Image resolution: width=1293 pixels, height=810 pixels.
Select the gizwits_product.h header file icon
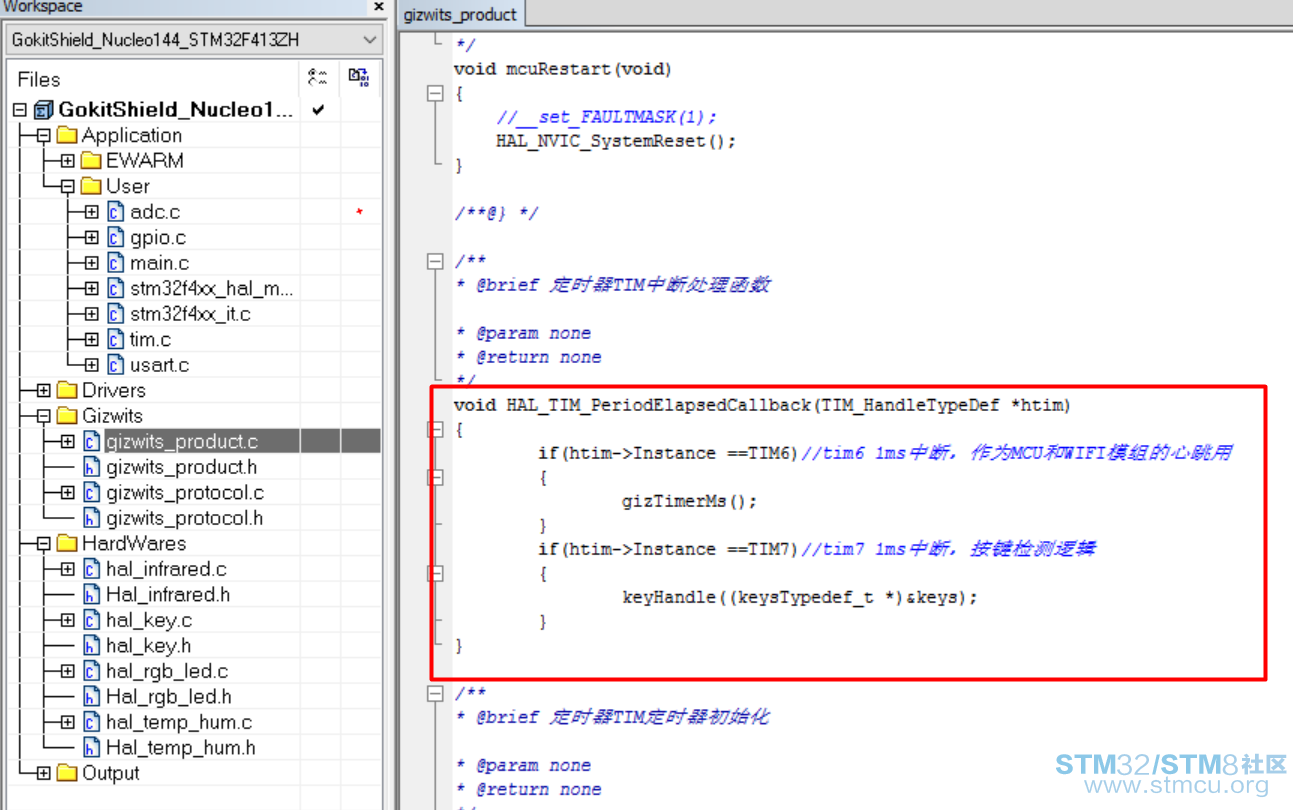click(x=91, y=467)
